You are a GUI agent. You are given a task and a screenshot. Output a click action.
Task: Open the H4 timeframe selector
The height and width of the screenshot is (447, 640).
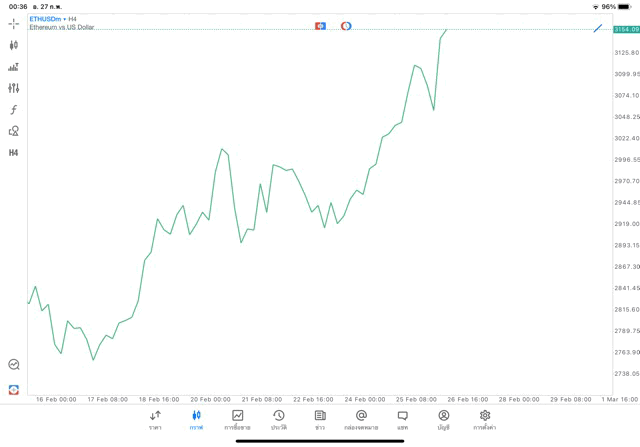click(14, 153)
